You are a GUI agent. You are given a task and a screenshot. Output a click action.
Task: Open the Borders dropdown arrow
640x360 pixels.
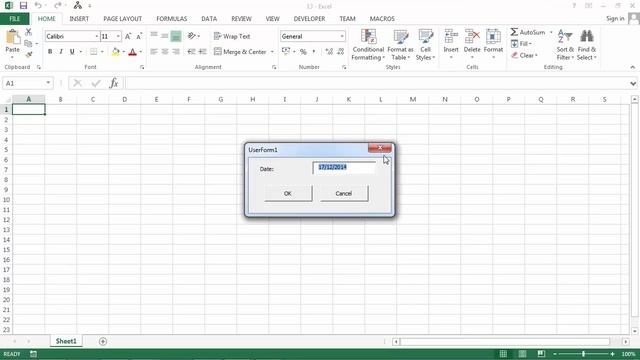click(x=102, y=52)
